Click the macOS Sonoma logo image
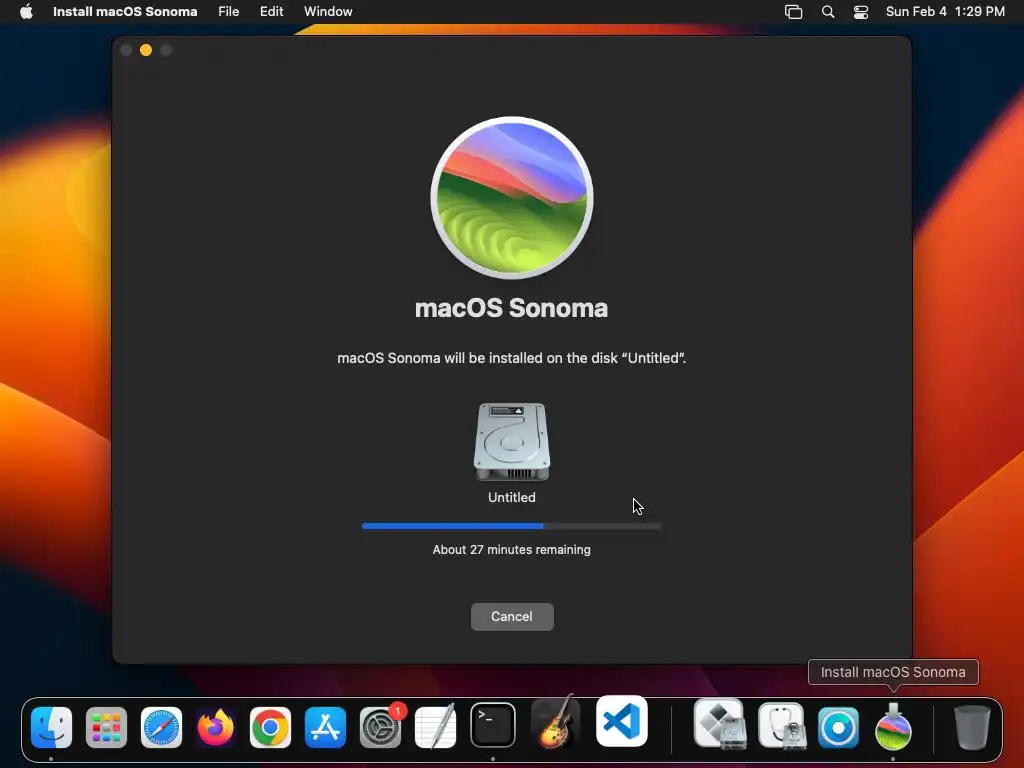 pos(512,198)
